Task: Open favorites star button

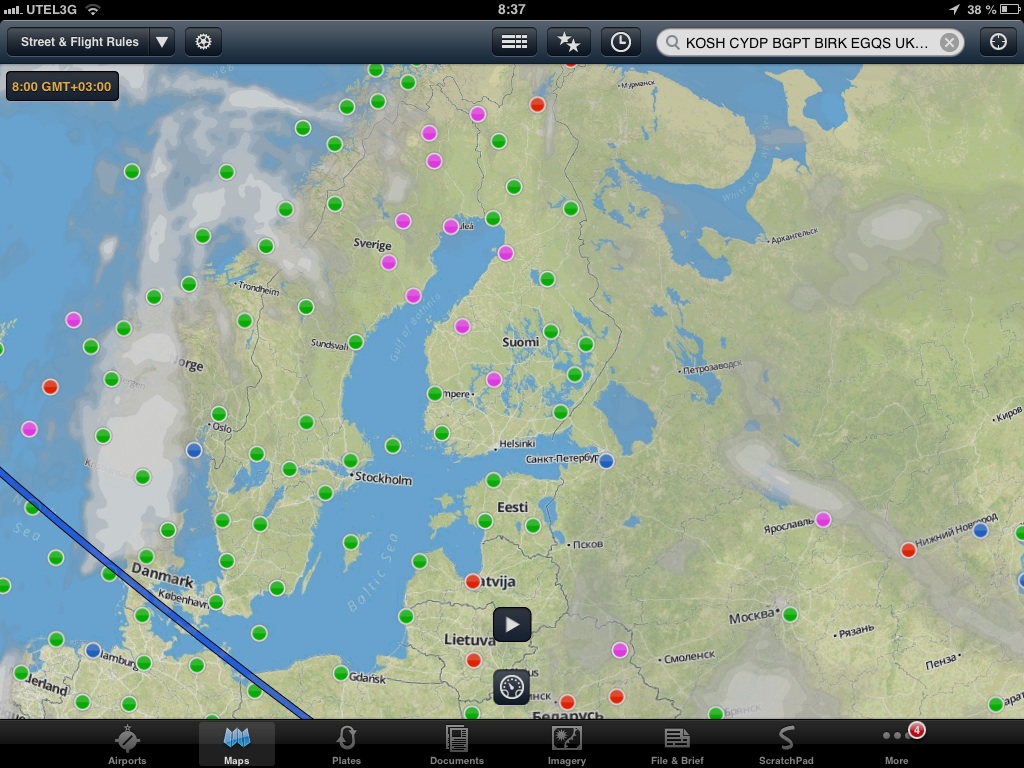Action: tap(568, 42)
